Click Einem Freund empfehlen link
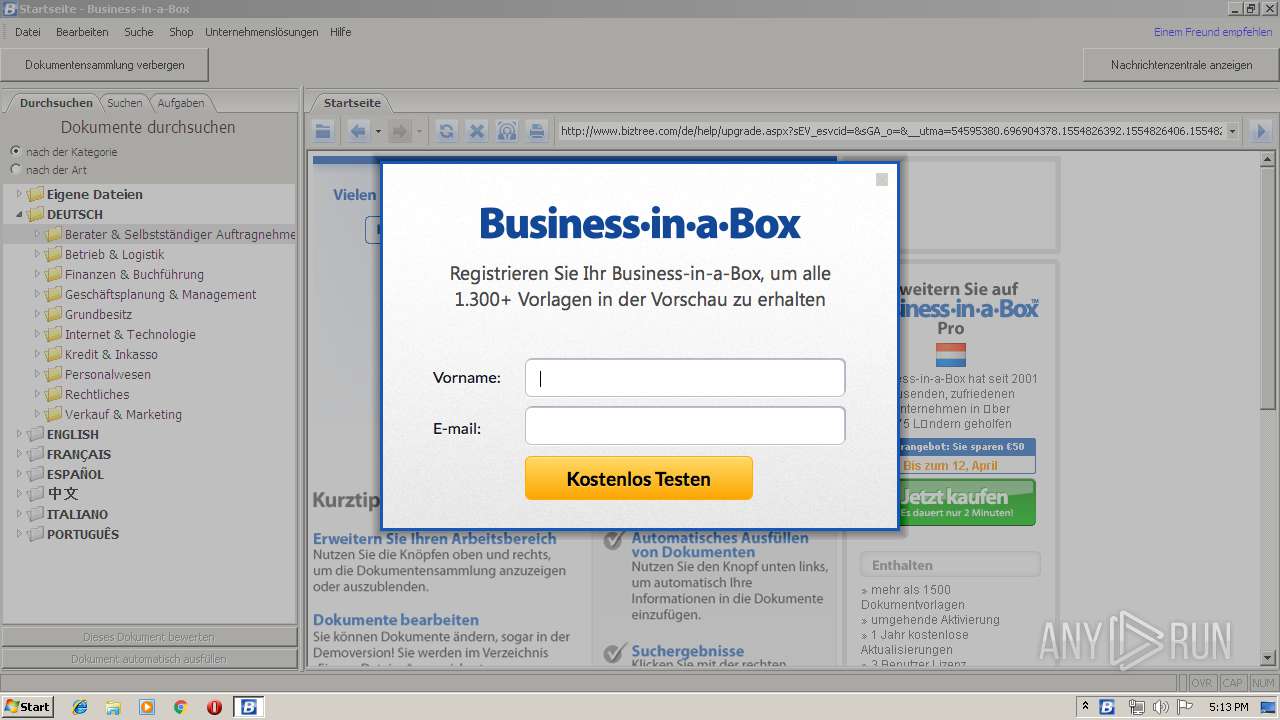 point(1213,32)
